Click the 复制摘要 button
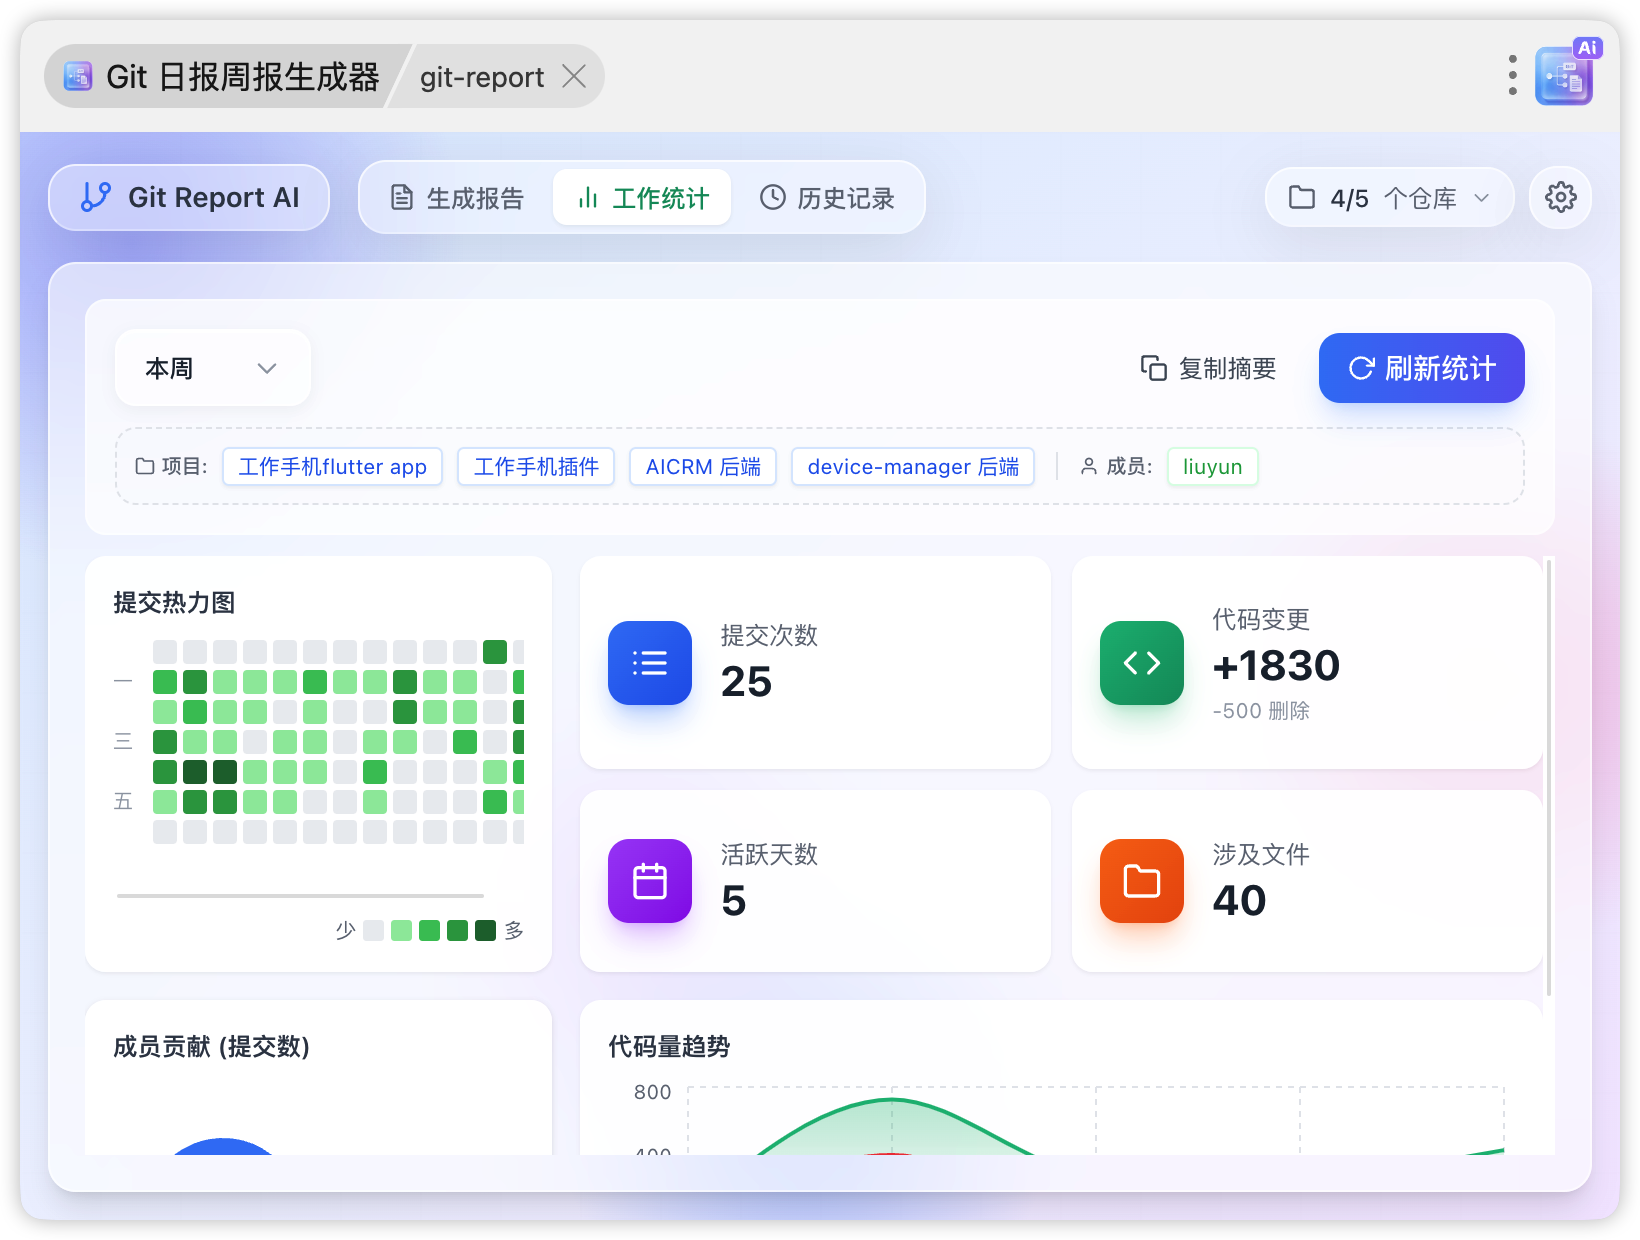Image resolution: width=1640 pixels, height=1240 pixels. tap(1209, 368)
